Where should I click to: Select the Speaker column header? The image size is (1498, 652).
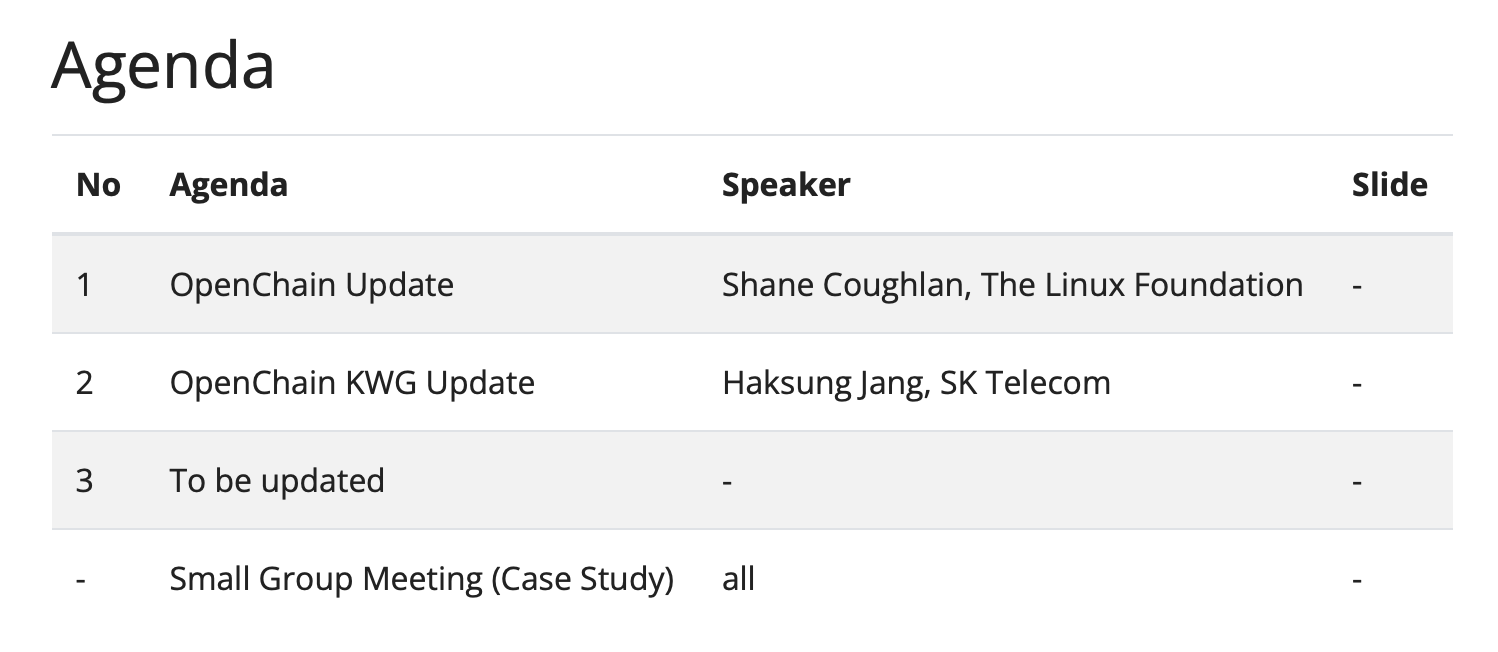[786, 185]
